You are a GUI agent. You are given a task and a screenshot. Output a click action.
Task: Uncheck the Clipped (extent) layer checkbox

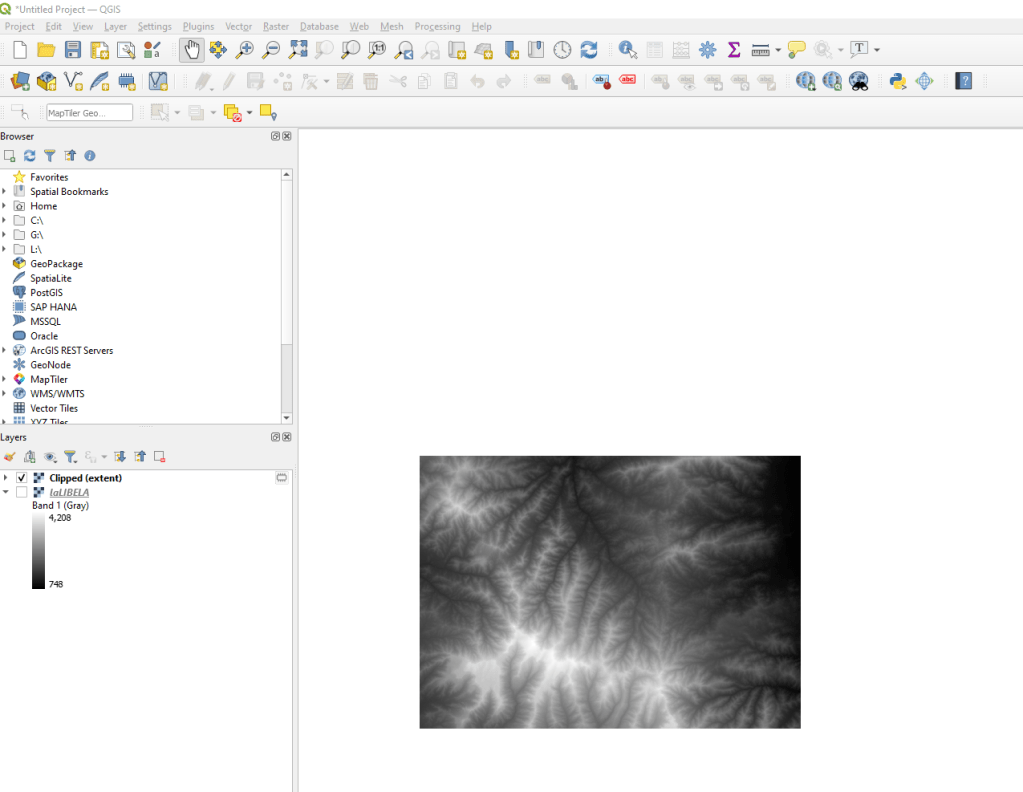point(22,478)
